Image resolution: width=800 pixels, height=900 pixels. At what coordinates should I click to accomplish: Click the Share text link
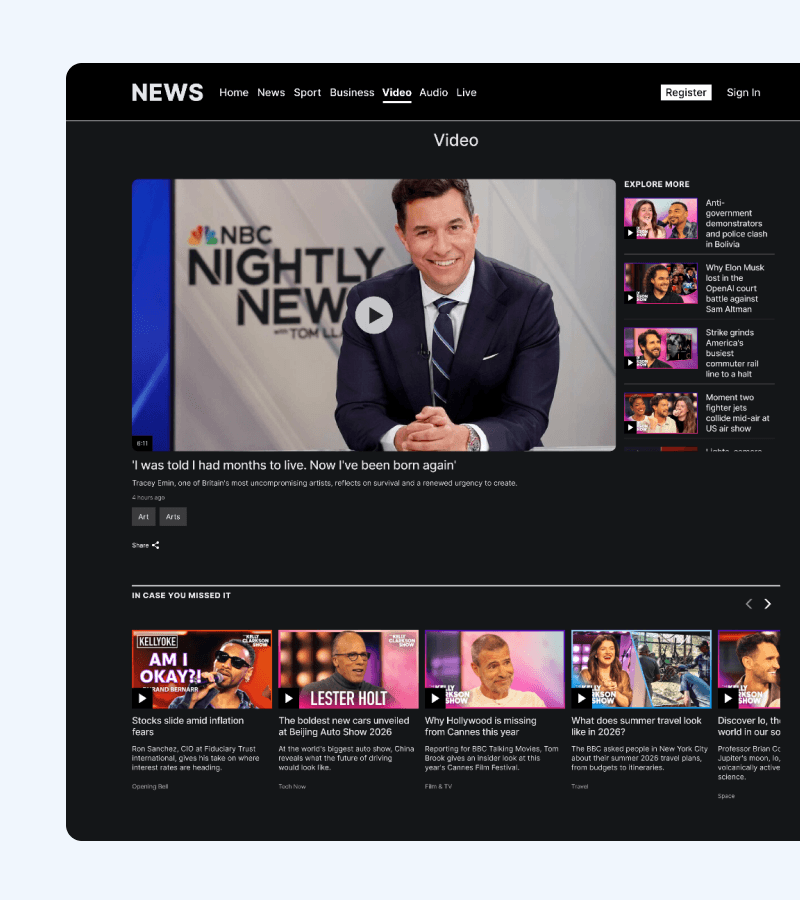coord(140,545)
